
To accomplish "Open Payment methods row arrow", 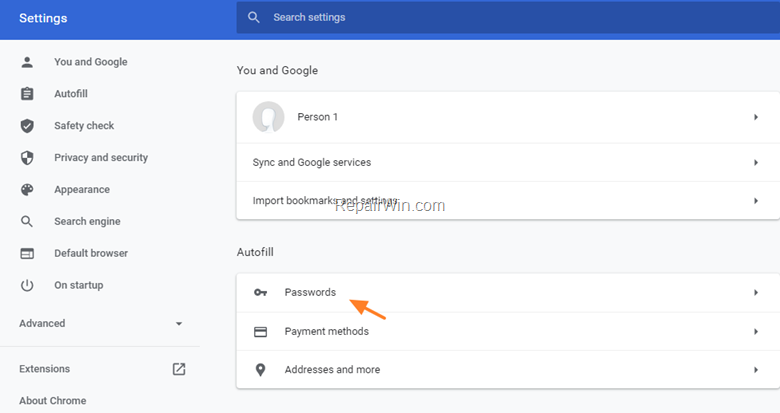I will (x=756, y=332).
